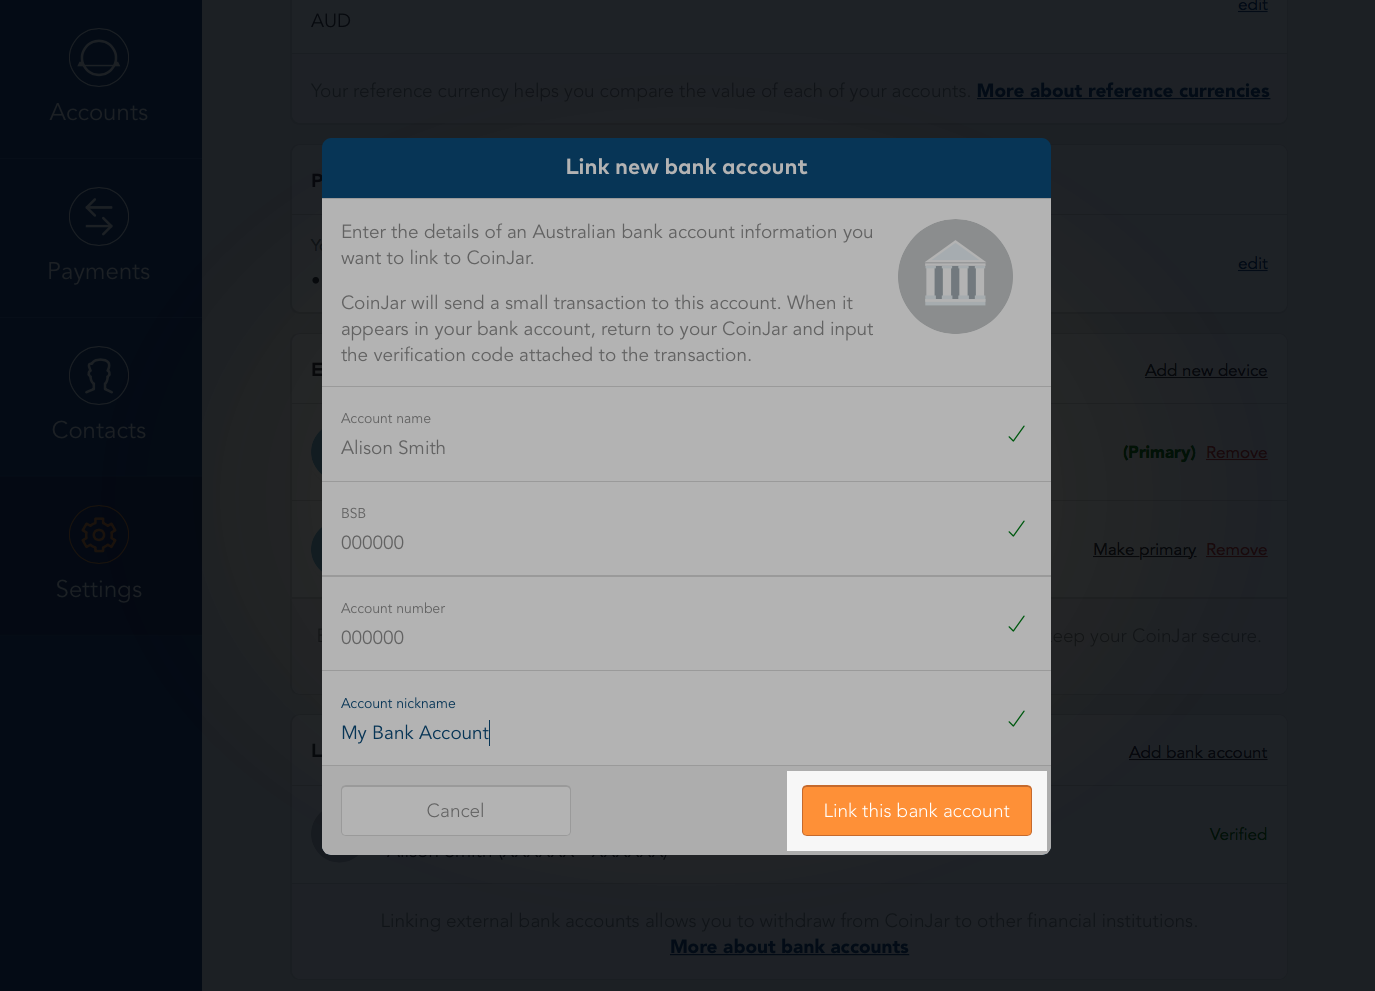This screenshot has height=991, width=1375.
Task: Click the Account name checkmark icon
Action: click(1016, 434)
